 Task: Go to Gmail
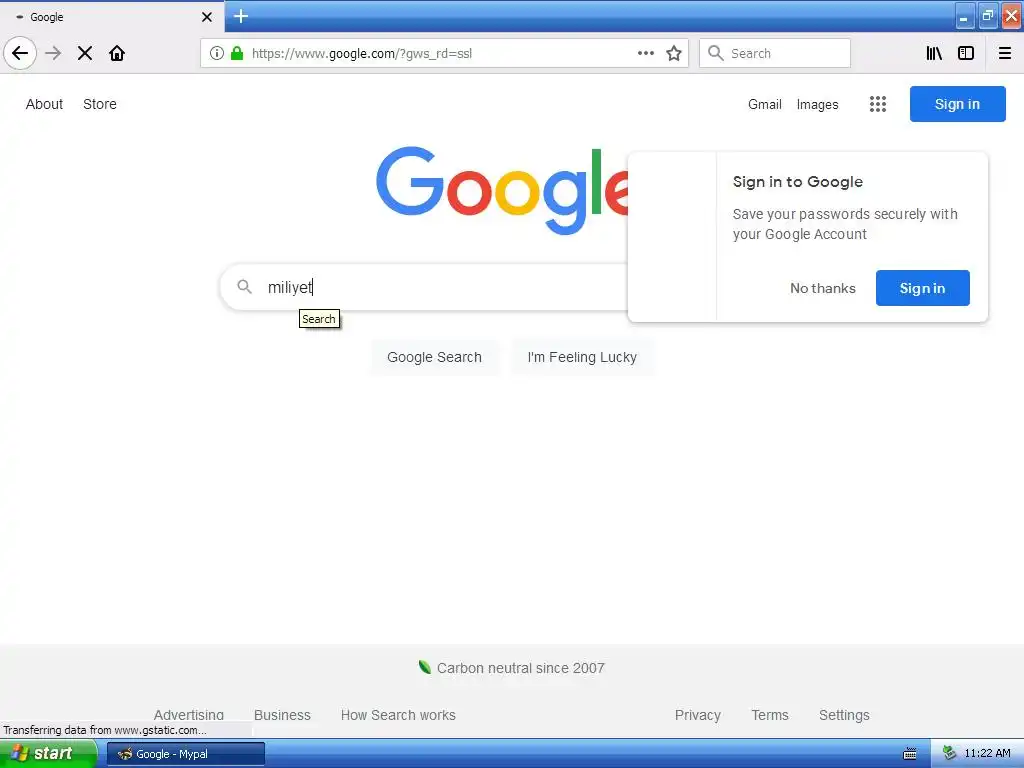(x=765, y=104)
